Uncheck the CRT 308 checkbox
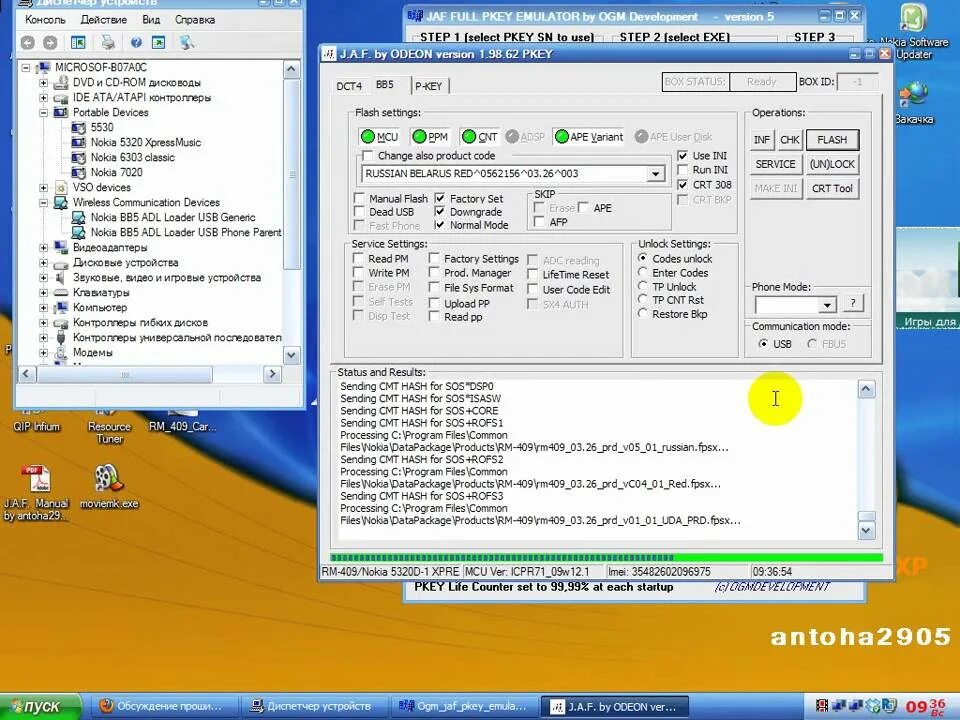Image resolution: width=960 pixels, height=720 pixels. pyautogui.click(x=683, y=185)
